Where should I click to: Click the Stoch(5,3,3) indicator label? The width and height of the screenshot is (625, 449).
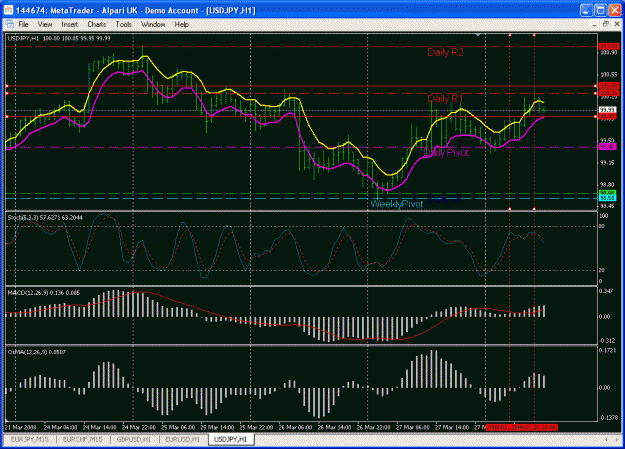coord(45,217)
